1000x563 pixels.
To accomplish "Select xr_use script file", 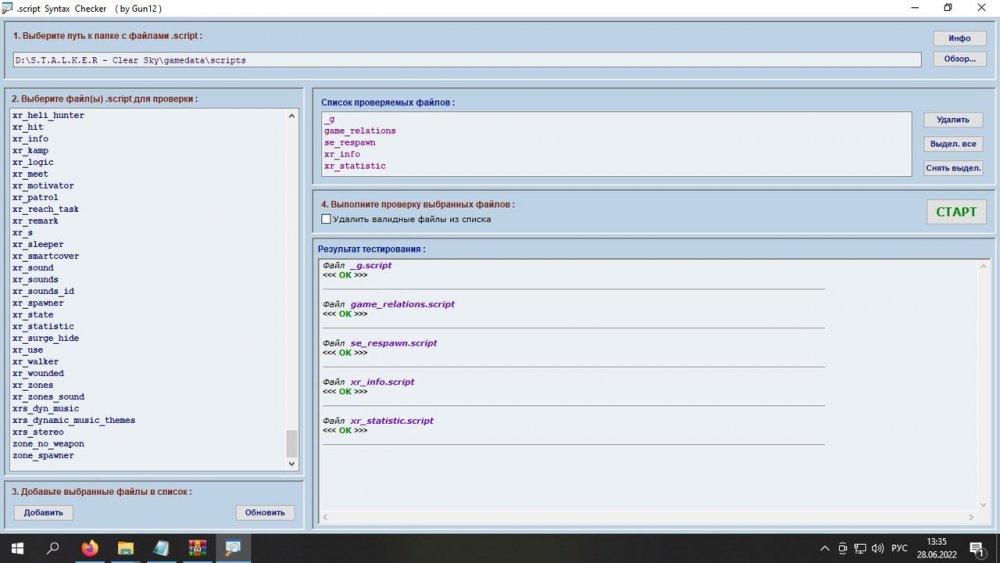I will pyautogui.click(x=28, y=350).
